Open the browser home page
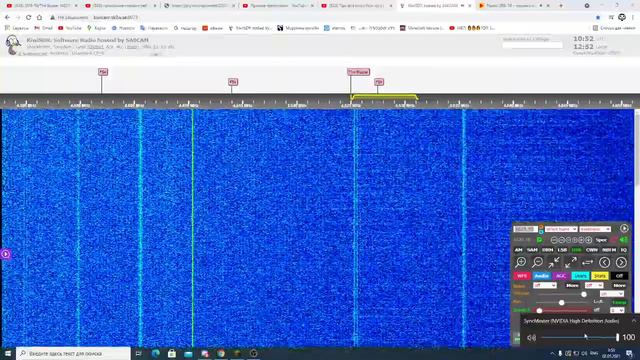The height and width of the screenshot is (360, 640). [x=39, y=18]
